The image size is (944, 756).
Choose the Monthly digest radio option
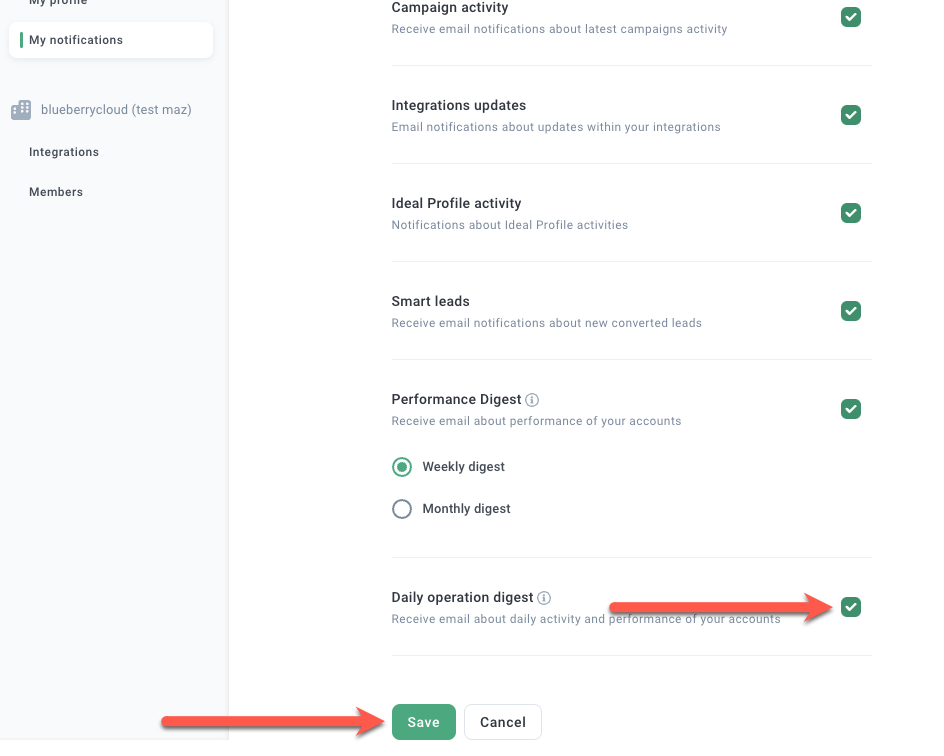(x=402, y=509)
